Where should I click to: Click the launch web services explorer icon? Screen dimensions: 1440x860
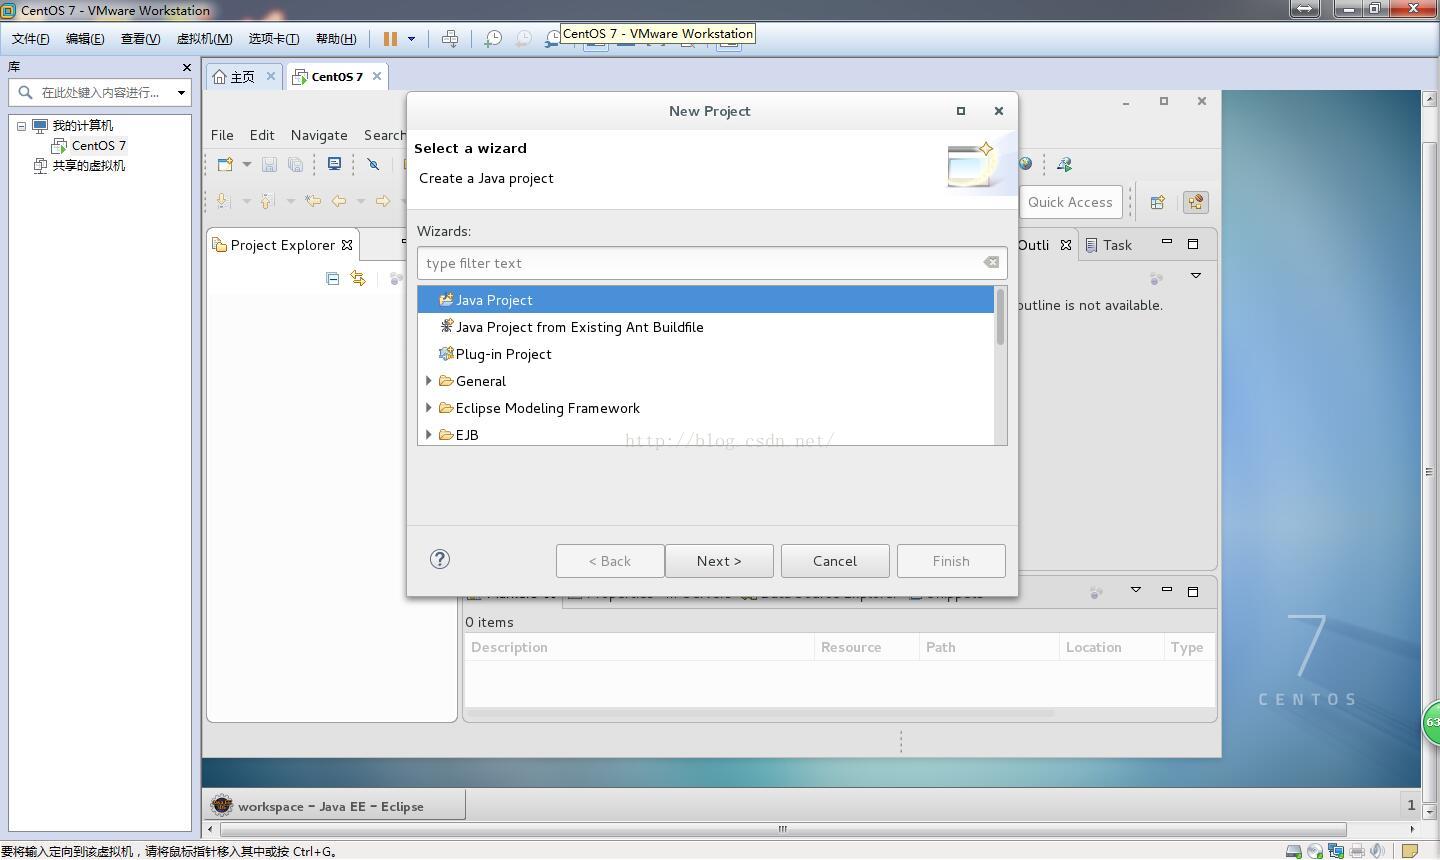[x=1064, y=164]
